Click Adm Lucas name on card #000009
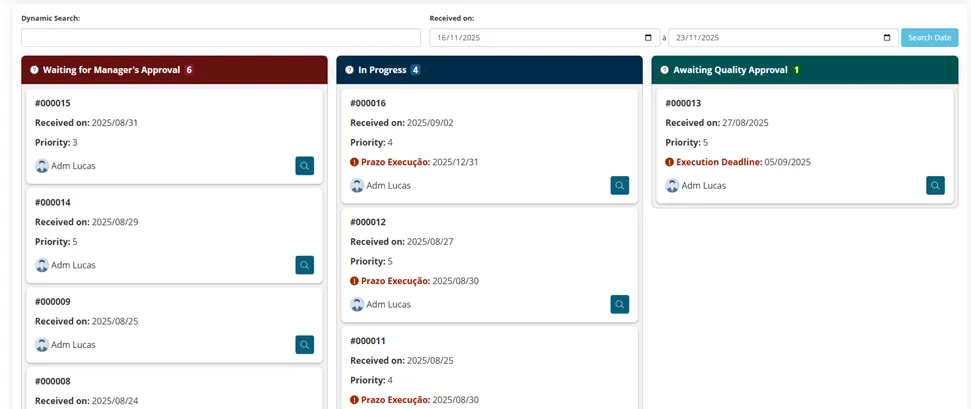The height and width of the screenshot is (409, 971). 73,345
